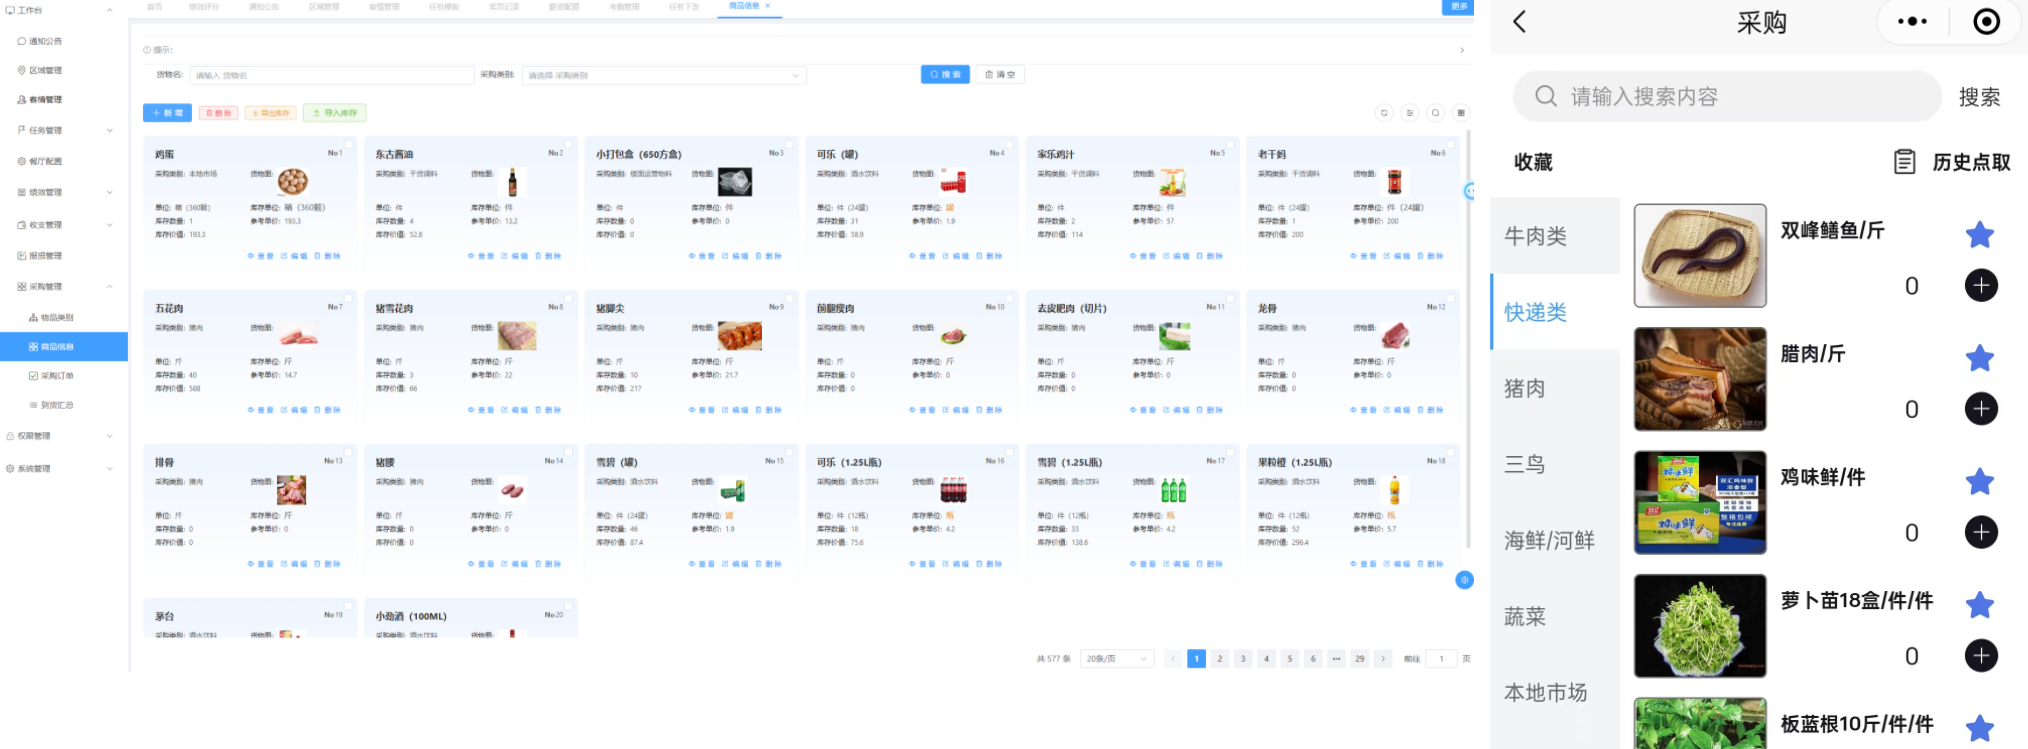The width and height of the screenshot is (2028, 749).
Task: Add one 鸡味鲜/件 with plus button
Action: 1981,532
